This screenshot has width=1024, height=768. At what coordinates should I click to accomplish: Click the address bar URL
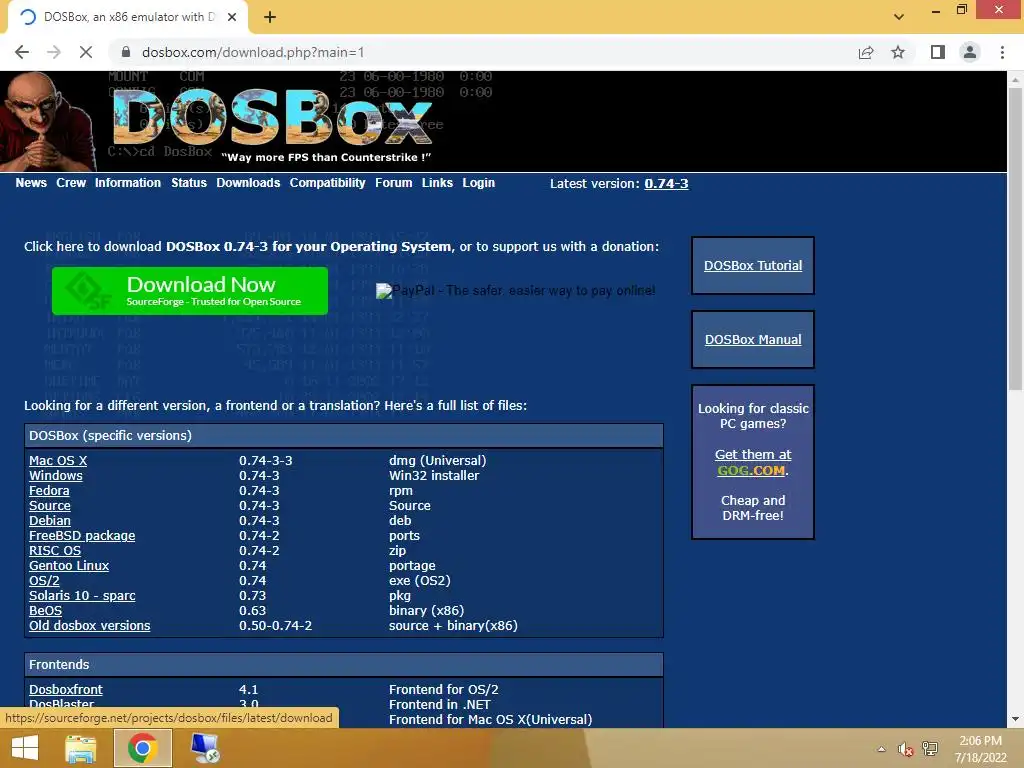(253, 52)
